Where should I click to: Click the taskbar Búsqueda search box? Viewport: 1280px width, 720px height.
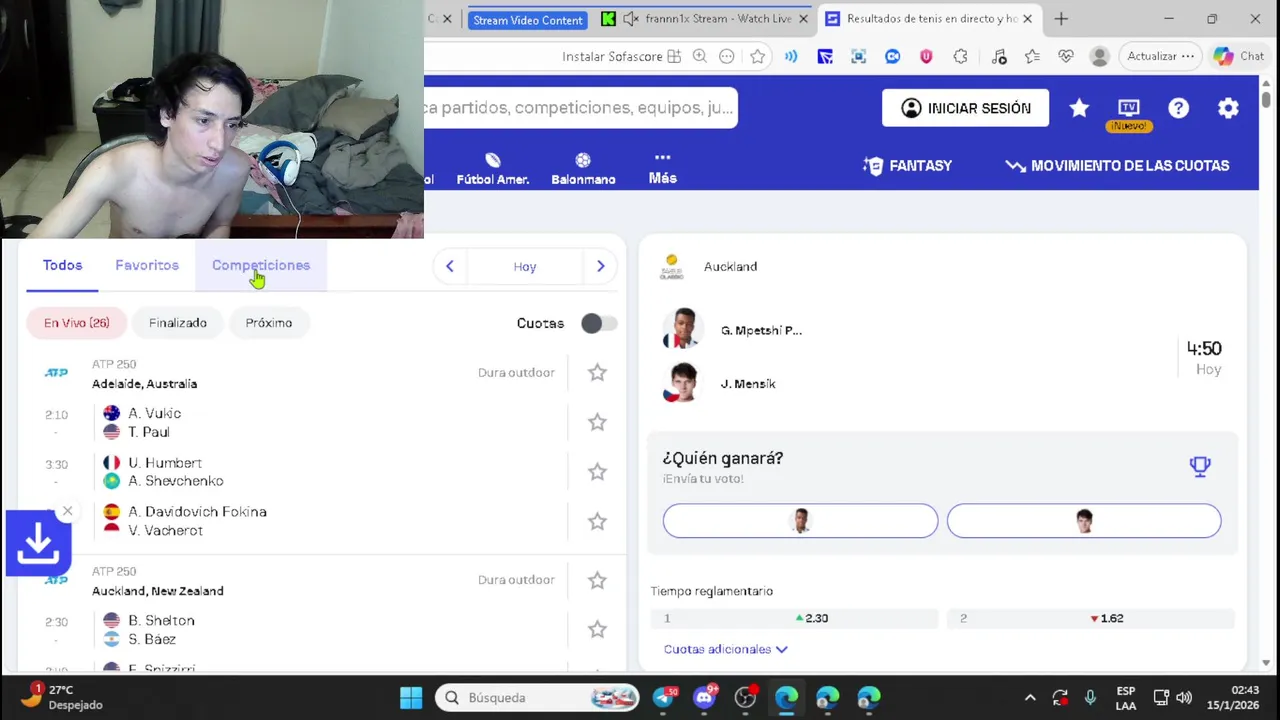(x=538, y=697)
